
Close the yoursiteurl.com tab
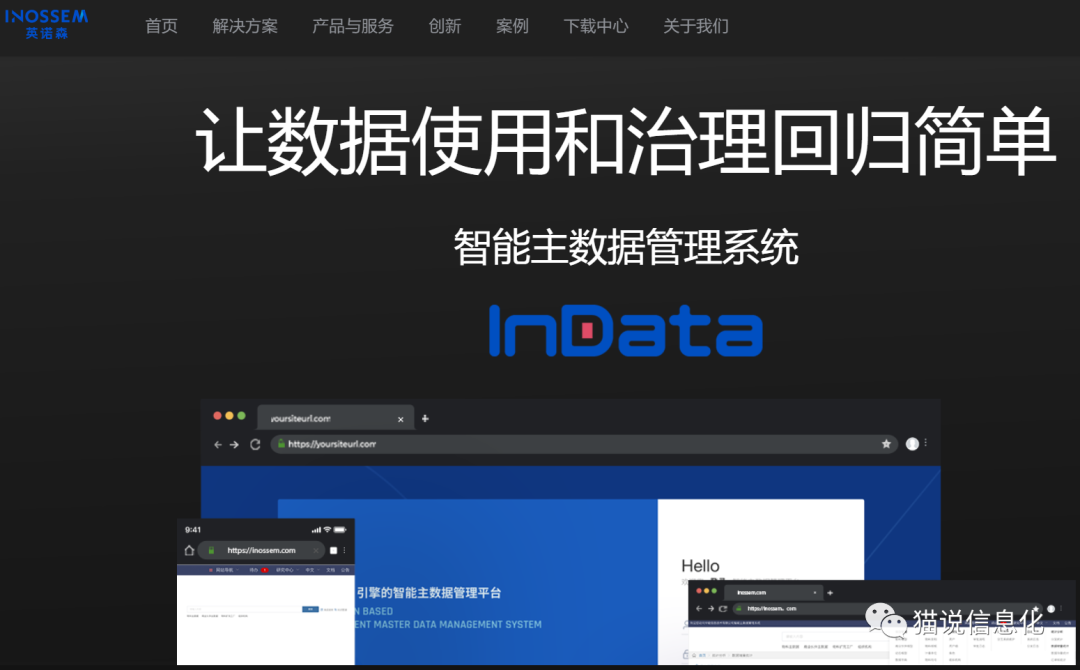pyautogui.click(x=401, y=419)
